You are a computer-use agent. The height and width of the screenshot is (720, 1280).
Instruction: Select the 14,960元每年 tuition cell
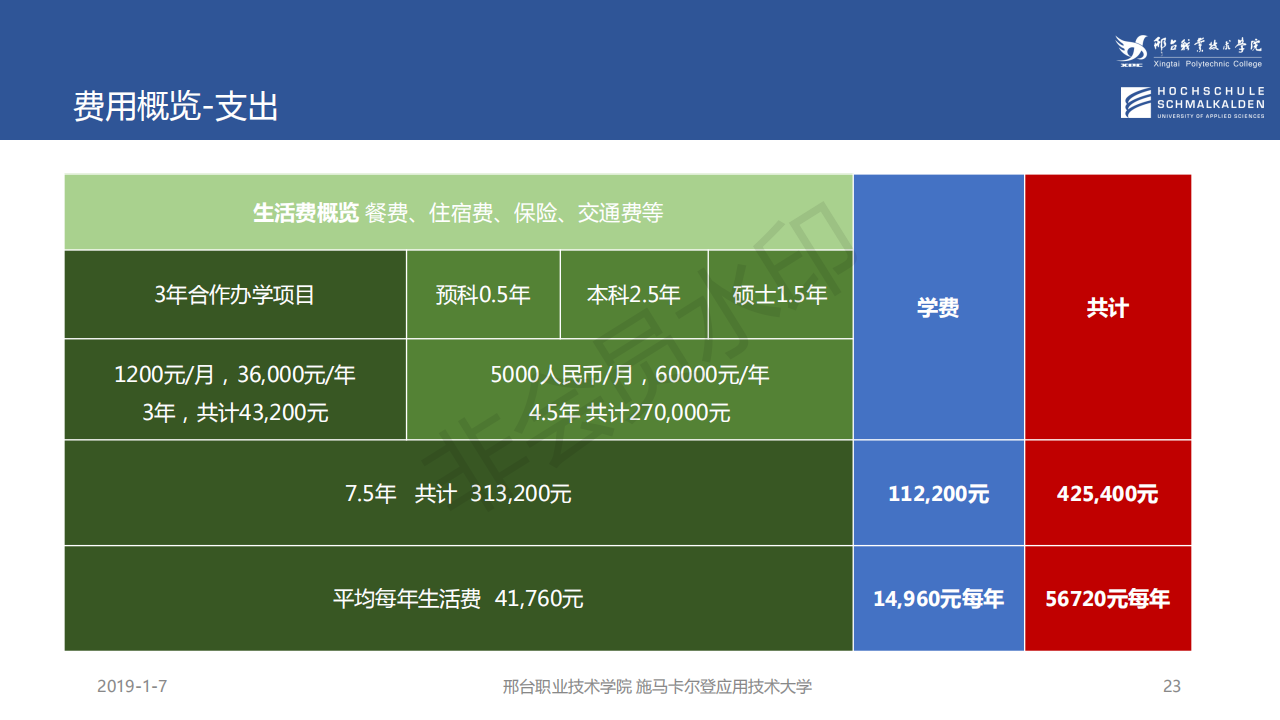point(938,599)
